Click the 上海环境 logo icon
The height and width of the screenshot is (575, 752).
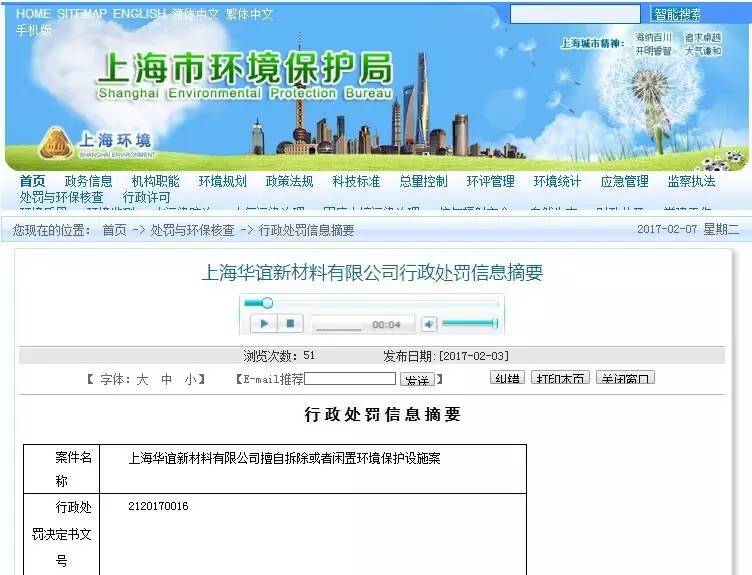pyautogui.click(x=56, y=144)
